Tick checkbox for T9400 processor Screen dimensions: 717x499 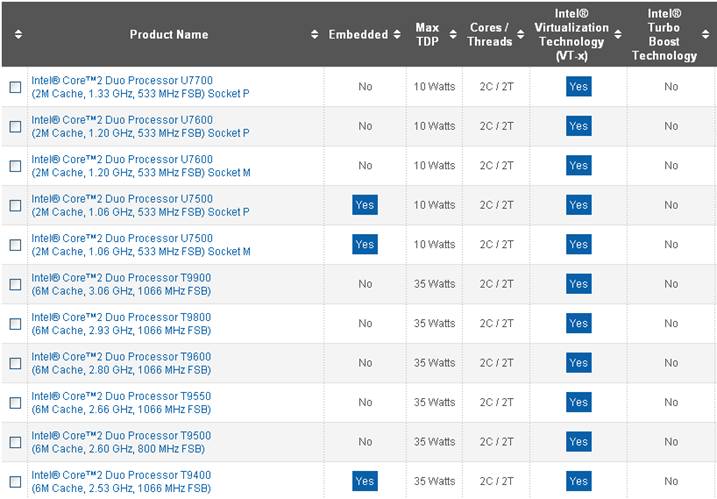click(15, 482)
